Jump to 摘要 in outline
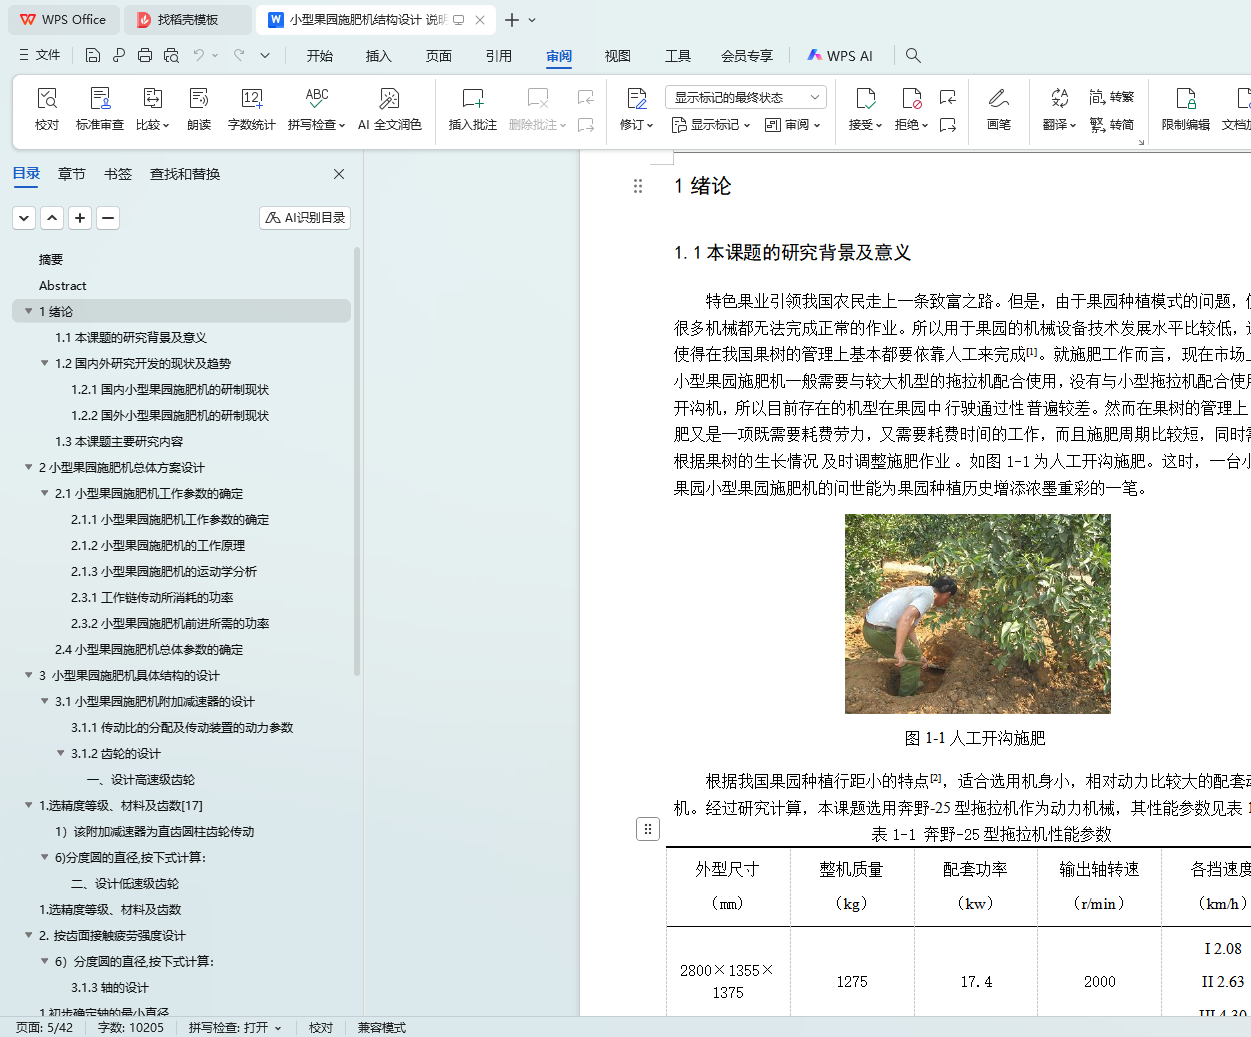The image size is (1251, 1037). (x=51, y=259)
